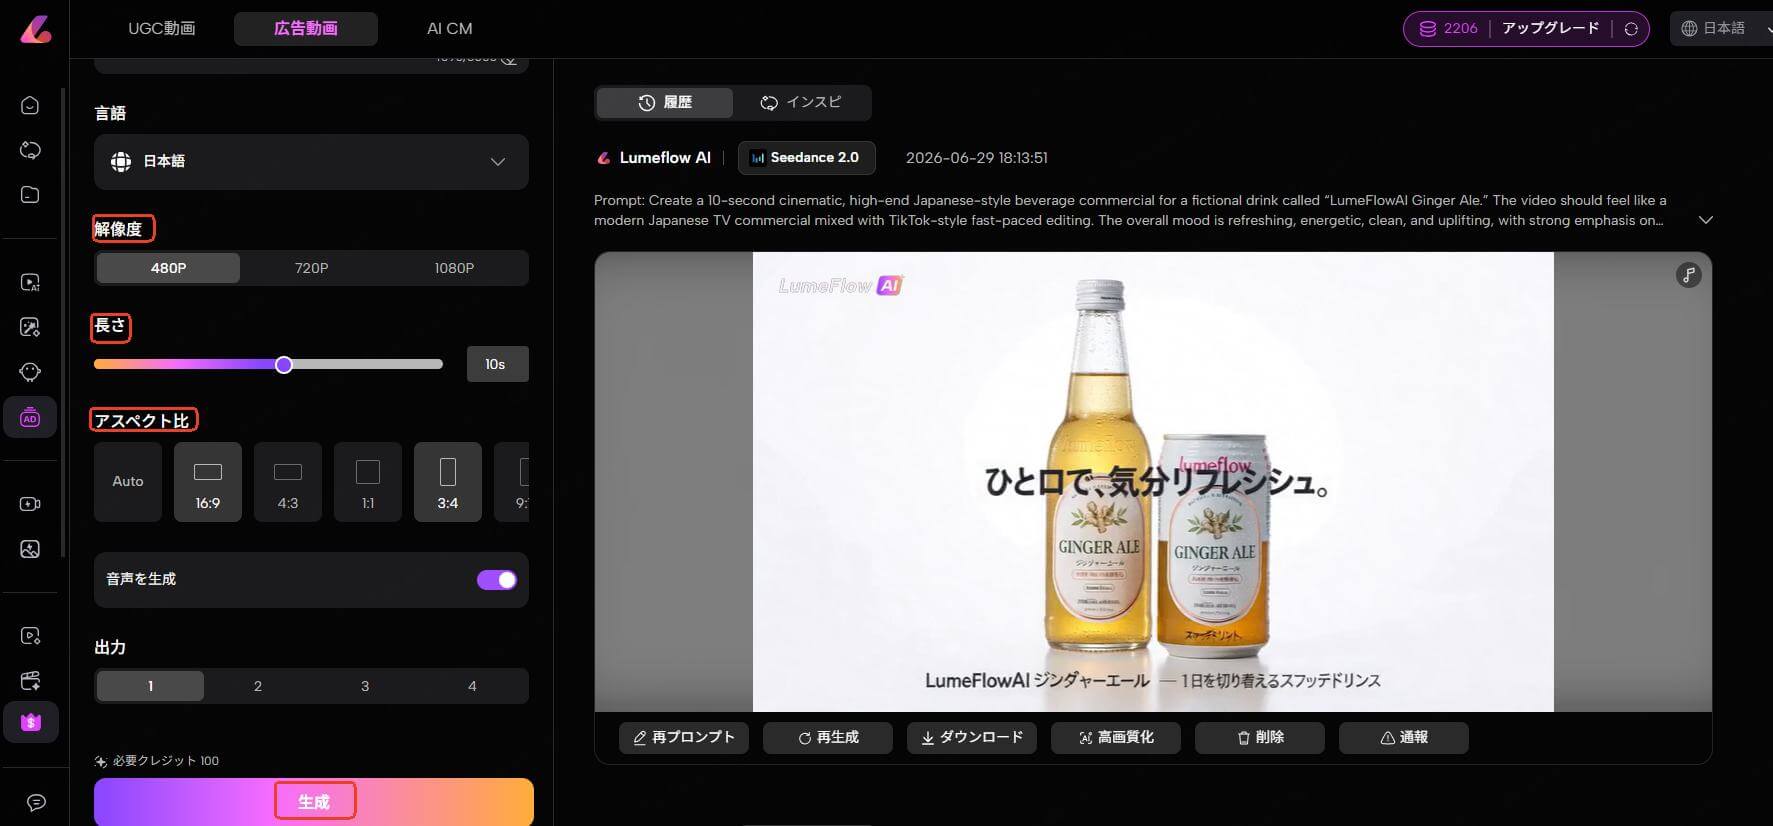Viewport: 1773px width, 826px height.
Task: Open the chat feedback sidebar icon
Action: [x=36, y=802]
